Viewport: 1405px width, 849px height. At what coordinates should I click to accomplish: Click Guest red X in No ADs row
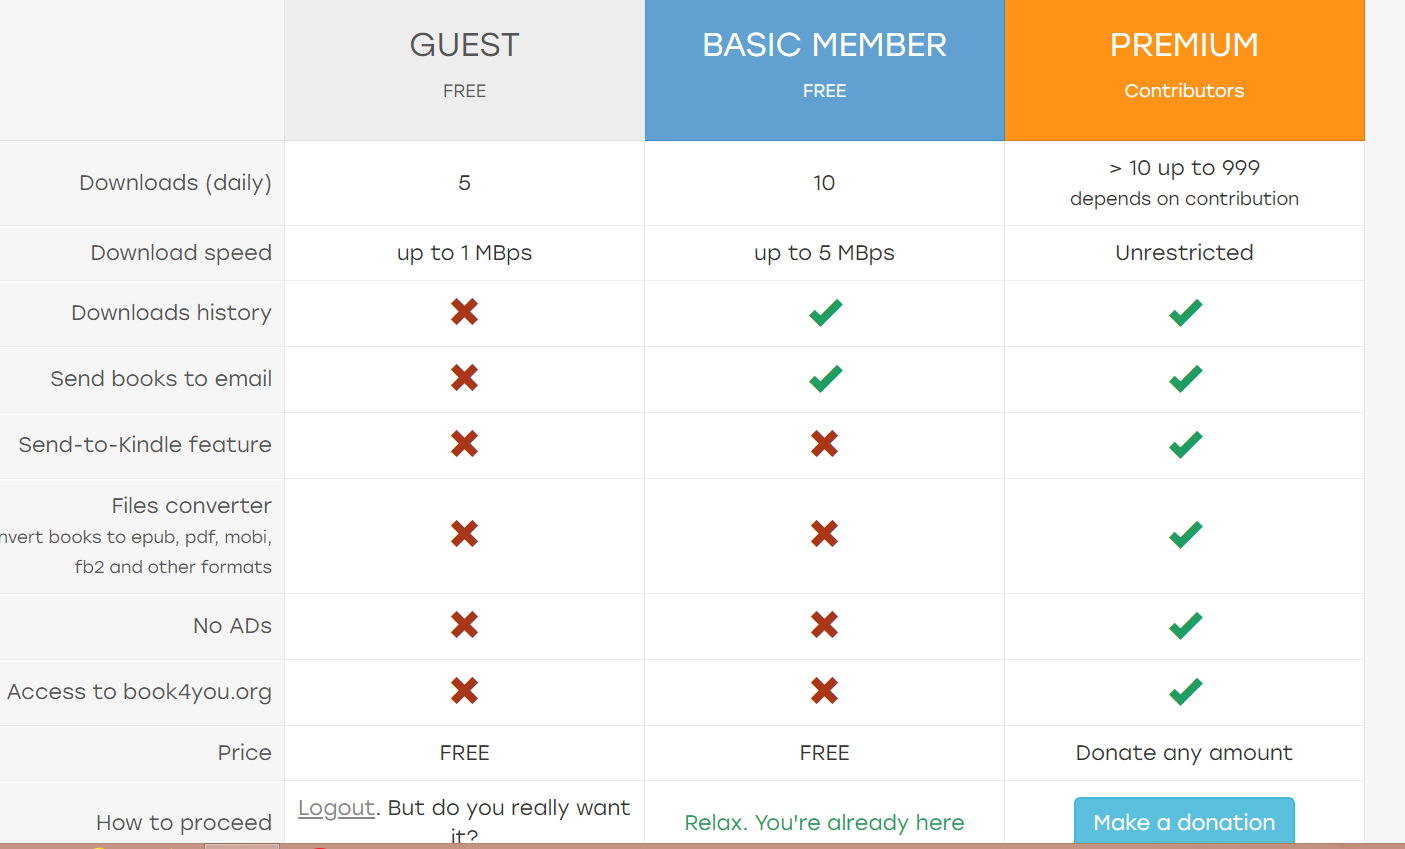[x=464, y=625]
